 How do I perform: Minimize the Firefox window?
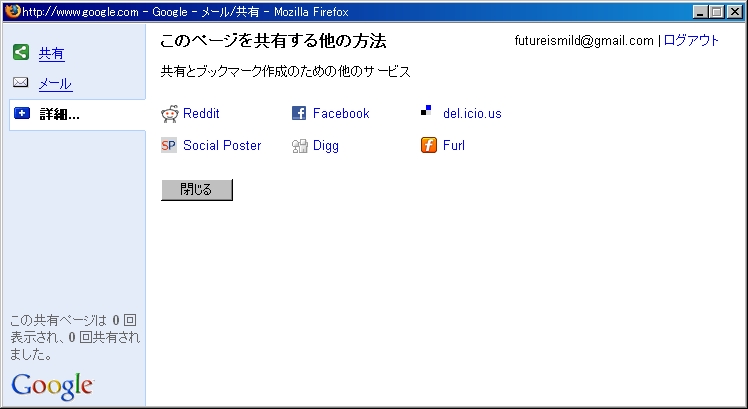click(700, 12)
